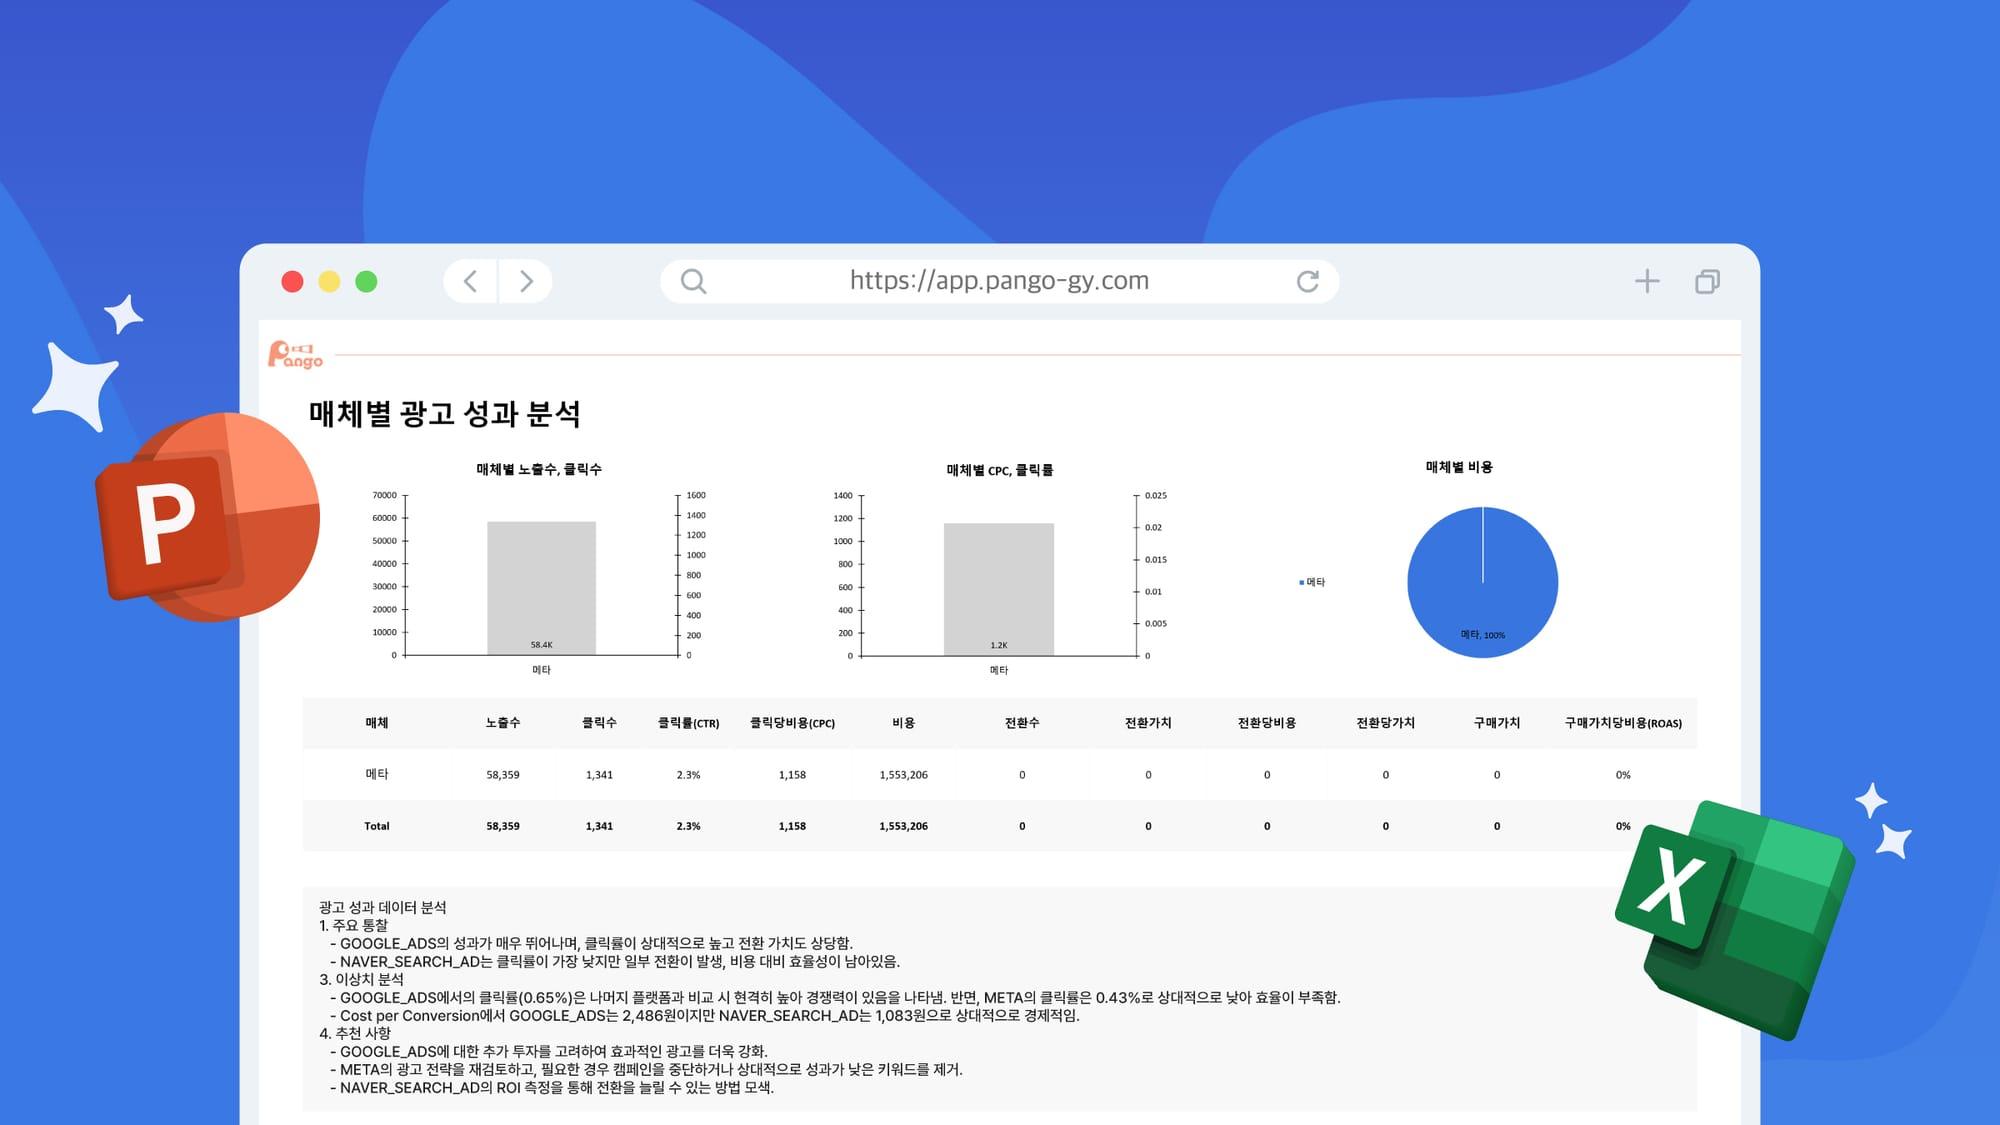Click the 전환당비용 column header
2000x1125 pixels.
click(x=1267, y=723)
